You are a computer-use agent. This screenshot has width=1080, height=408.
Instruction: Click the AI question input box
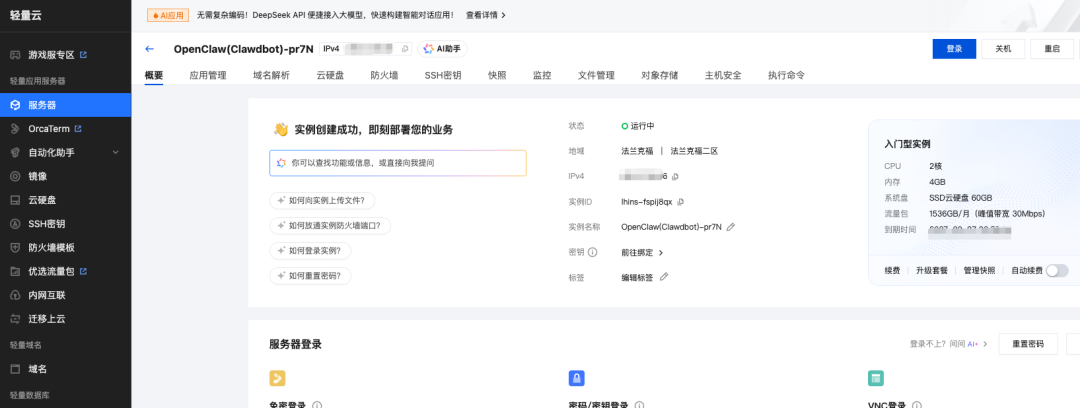[x=398, y=163]
